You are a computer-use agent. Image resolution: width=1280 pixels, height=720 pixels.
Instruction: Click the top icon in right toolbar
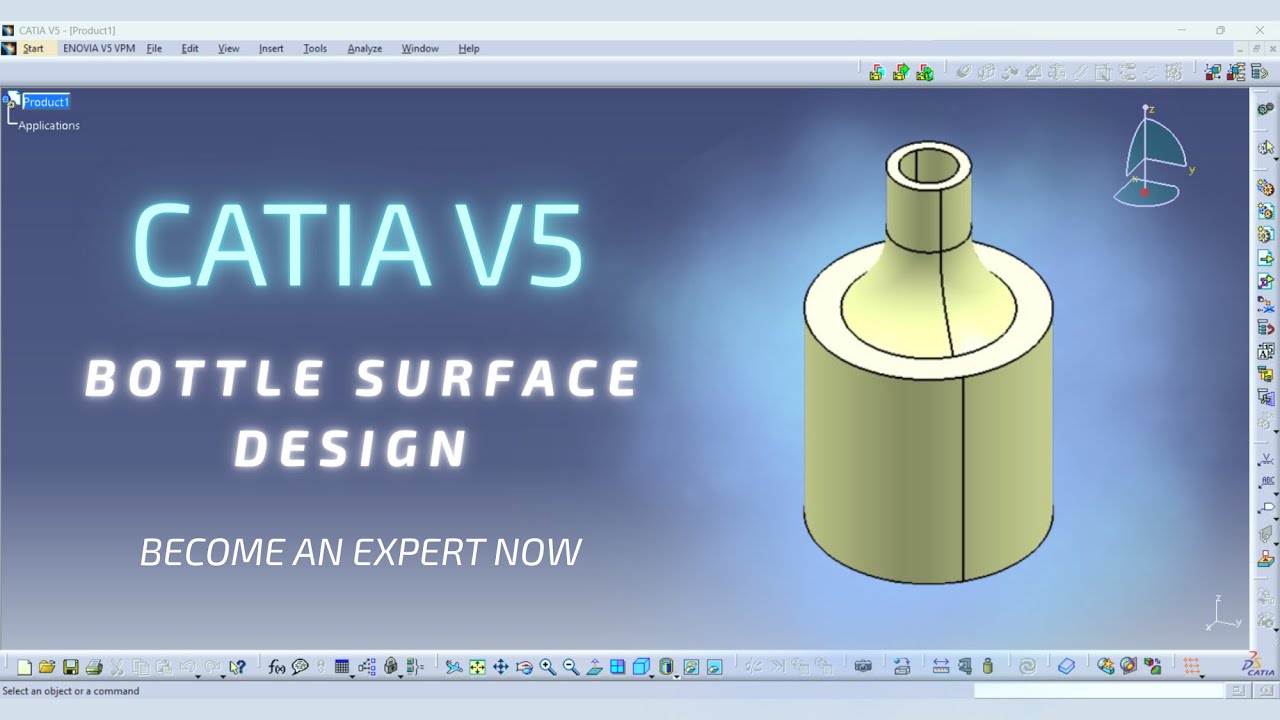click(x=1265, y=109)
